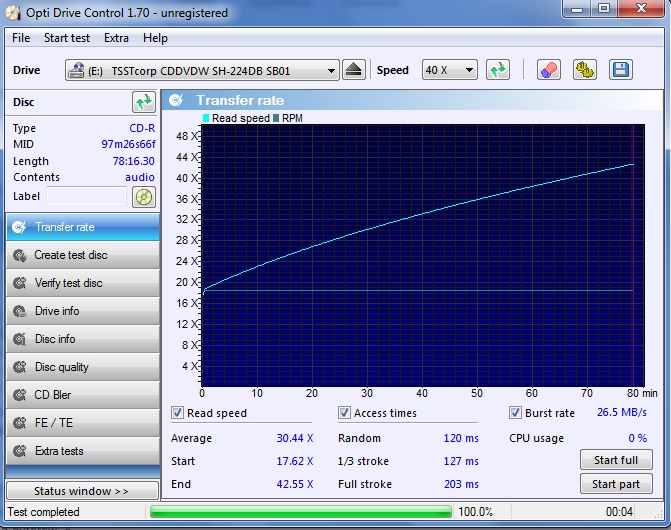Open the Disc quality test

[83, 367]
